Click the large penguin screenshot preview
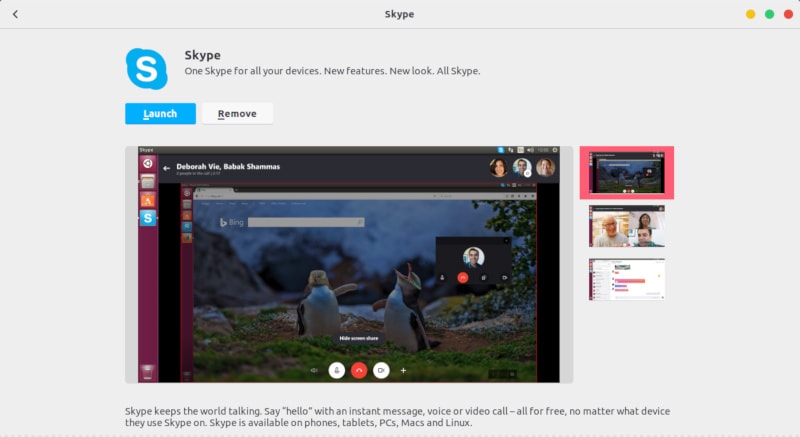This screenshot has height=437, width=800. (349, 265)
